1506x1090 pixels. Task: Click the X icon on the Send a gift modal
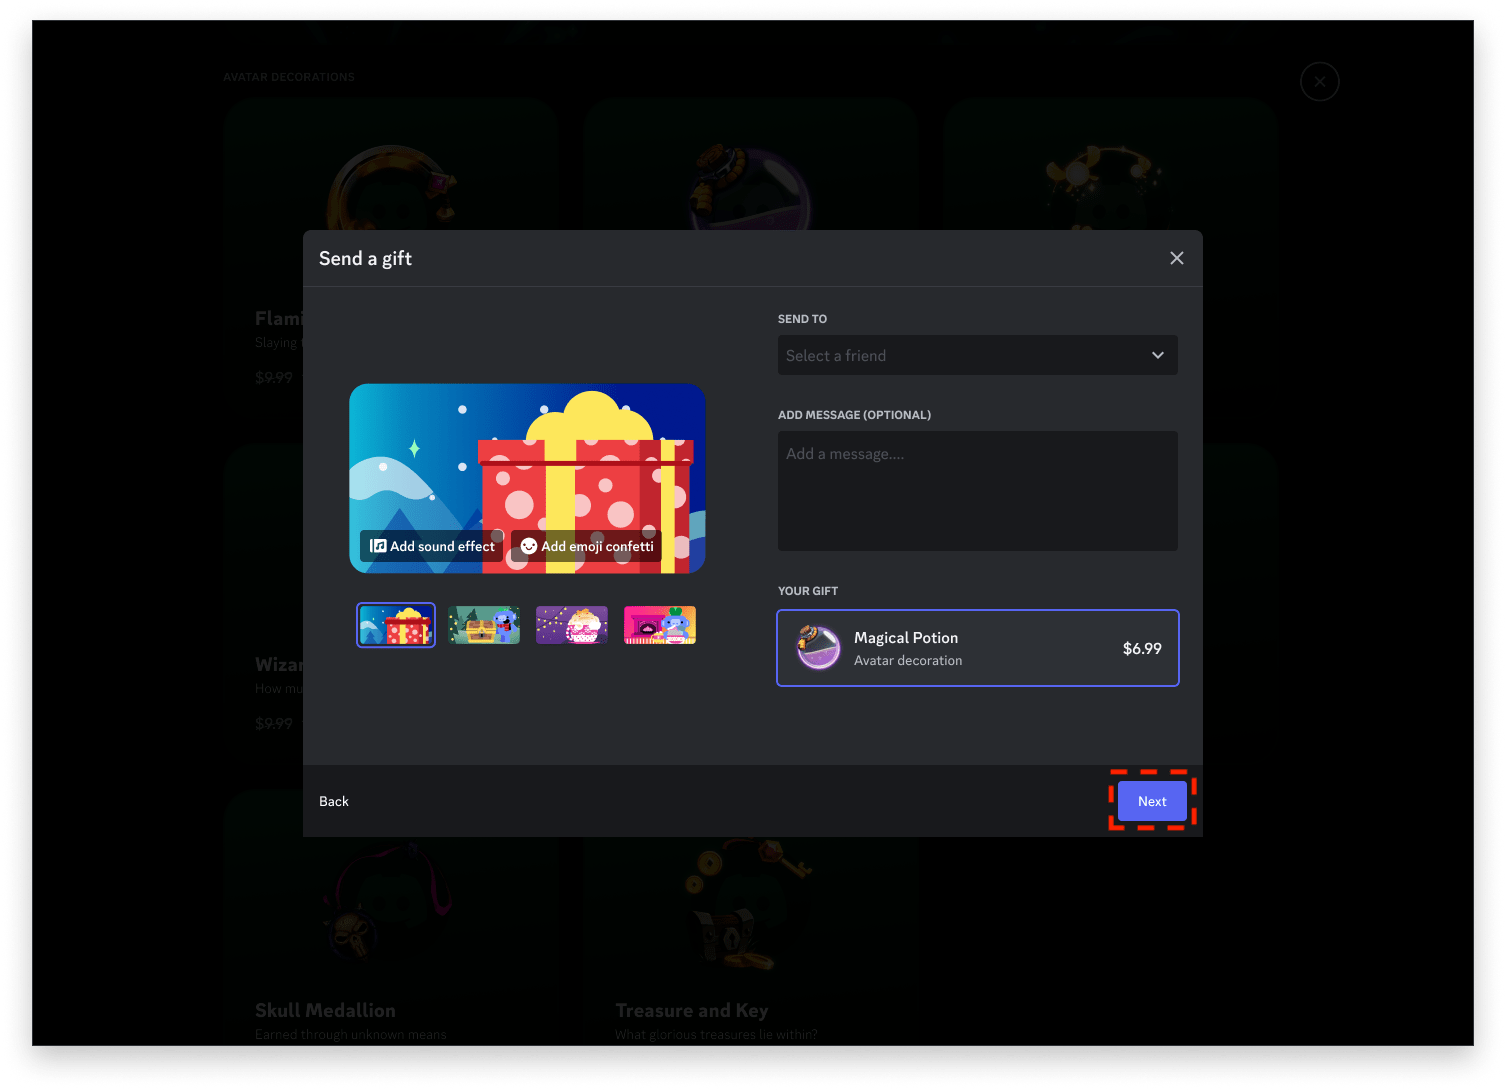tap(1176, 258)
